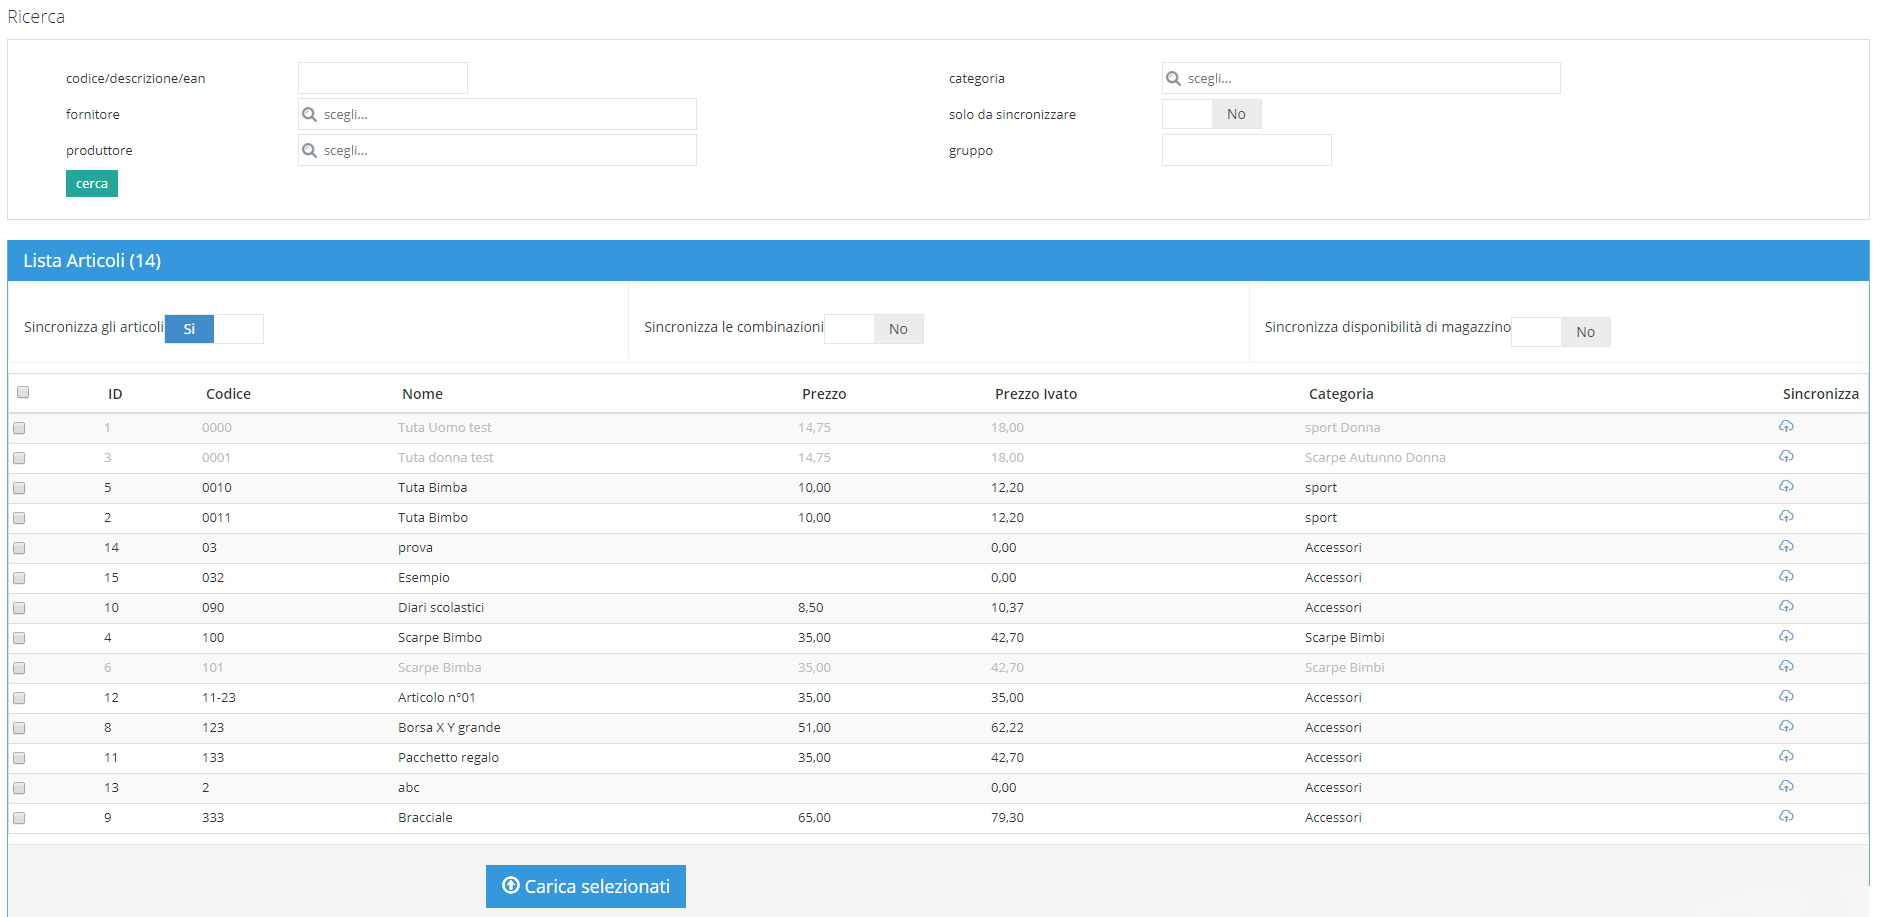Tick checkbox for Scarpe Bimbo row
Screen dimensions: 1886x917
point(19,638)
